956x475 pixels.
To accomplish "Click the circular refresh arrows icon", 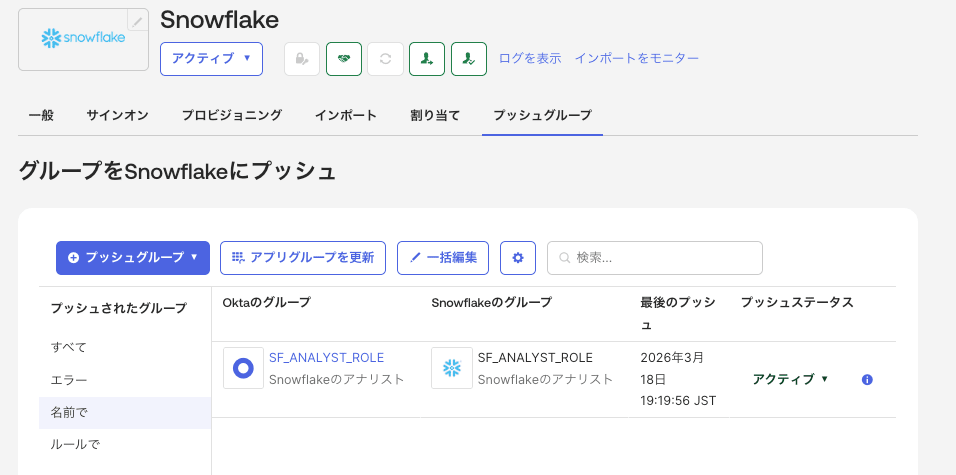I will (385, 59).
